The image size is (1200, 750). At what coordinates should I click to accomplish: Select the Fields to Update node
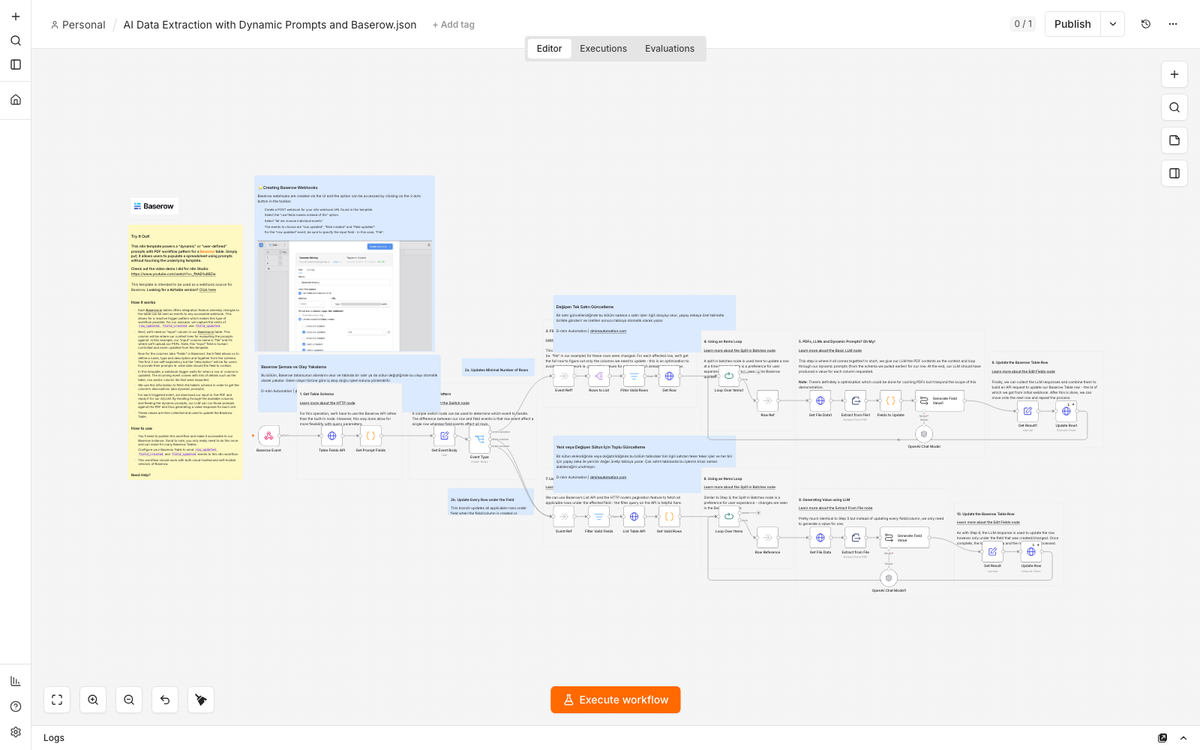(x=890, y=400)
